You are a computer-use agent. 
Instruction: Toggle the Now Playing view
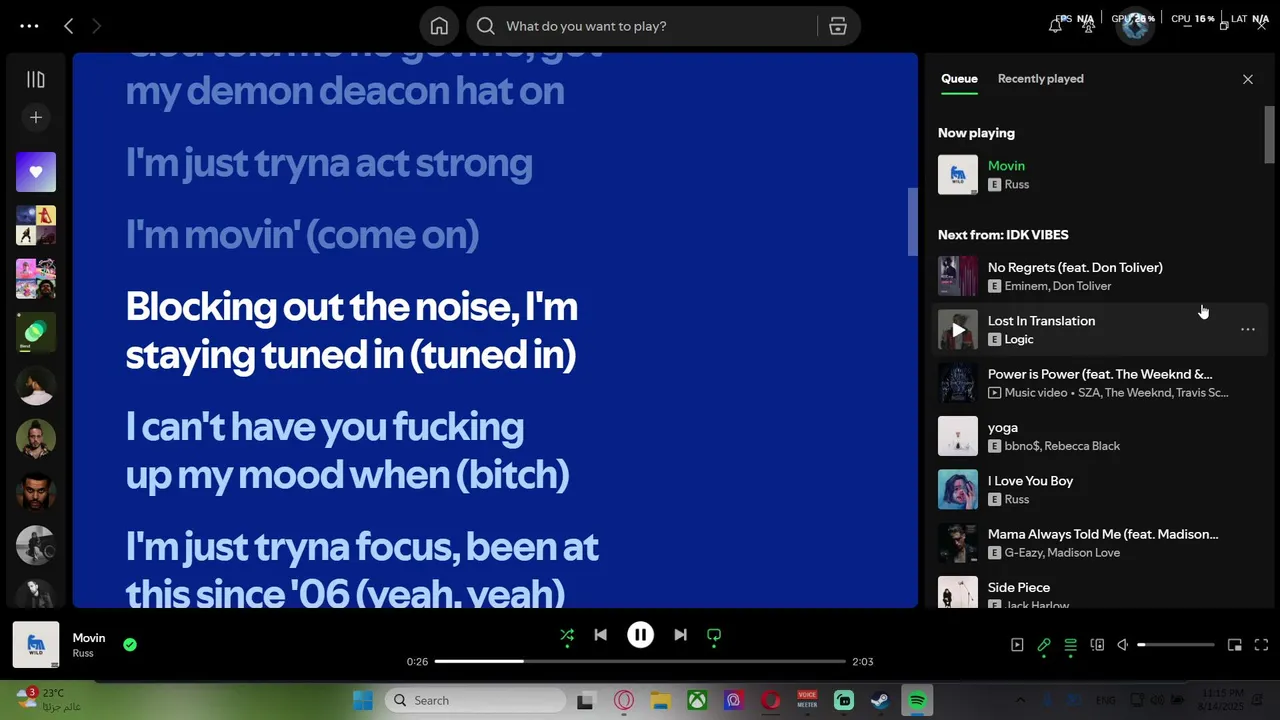pyautogui.click(x=1017, y=645)
